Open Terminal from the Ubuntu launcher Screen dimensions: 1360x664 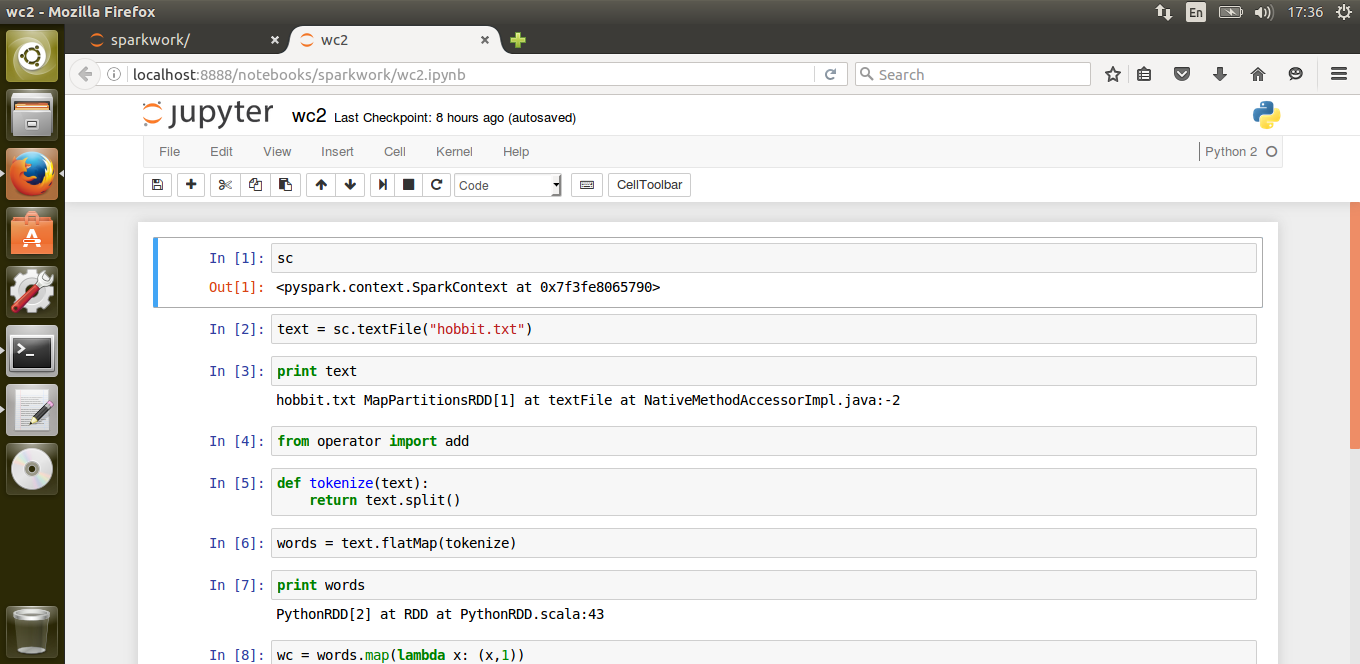coord(32,351)
